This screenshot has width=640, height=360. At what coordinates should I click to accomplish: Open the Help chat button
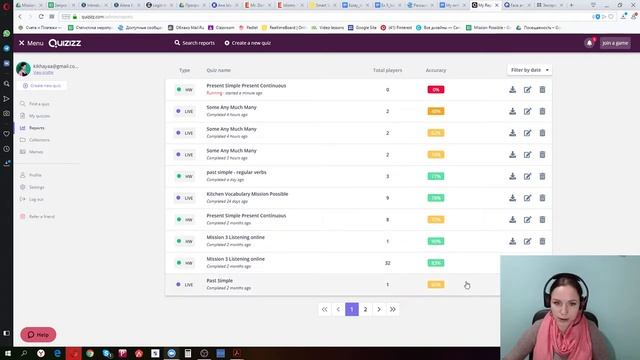(x=38, y=335)
